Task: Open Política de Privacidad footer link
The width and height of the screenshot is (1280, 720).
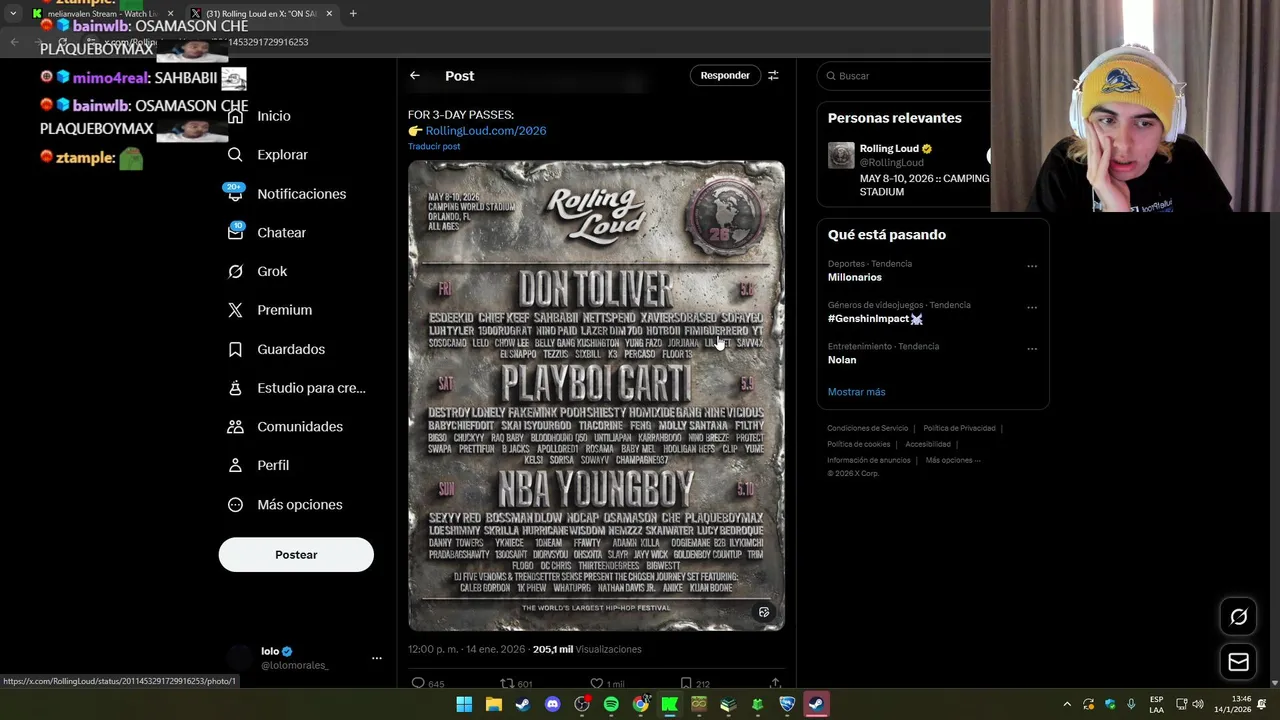Action: coord(959,428)
